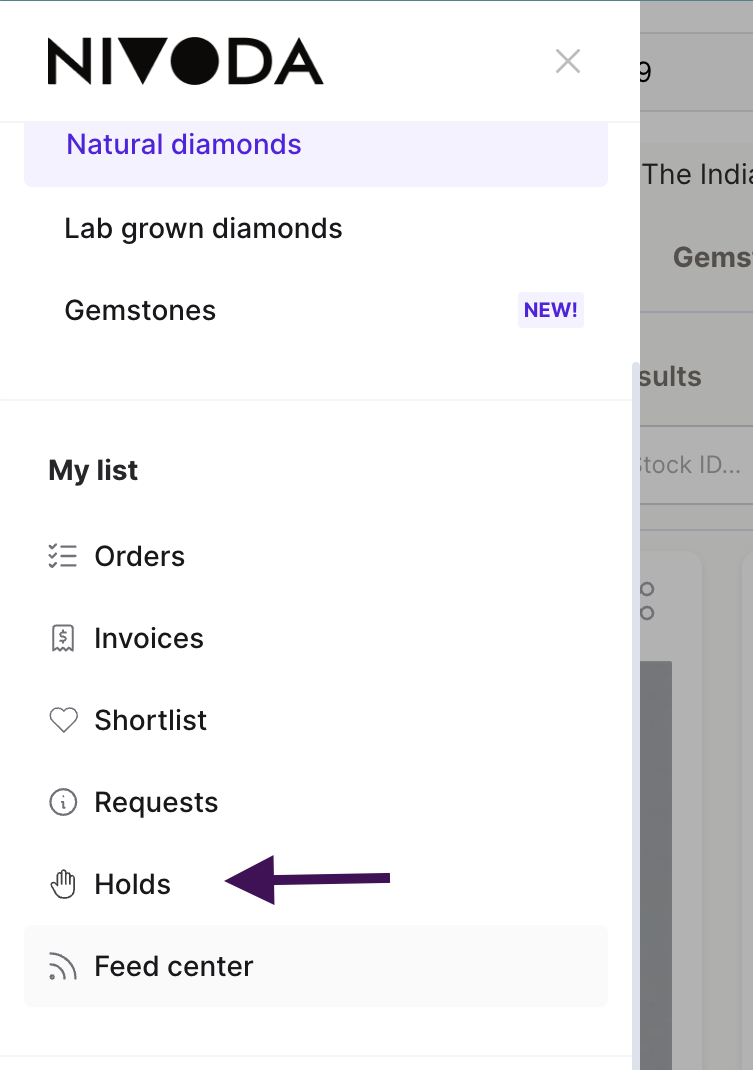Open Holds from My list
The image size is (753, 1070).
coord(316,884)
